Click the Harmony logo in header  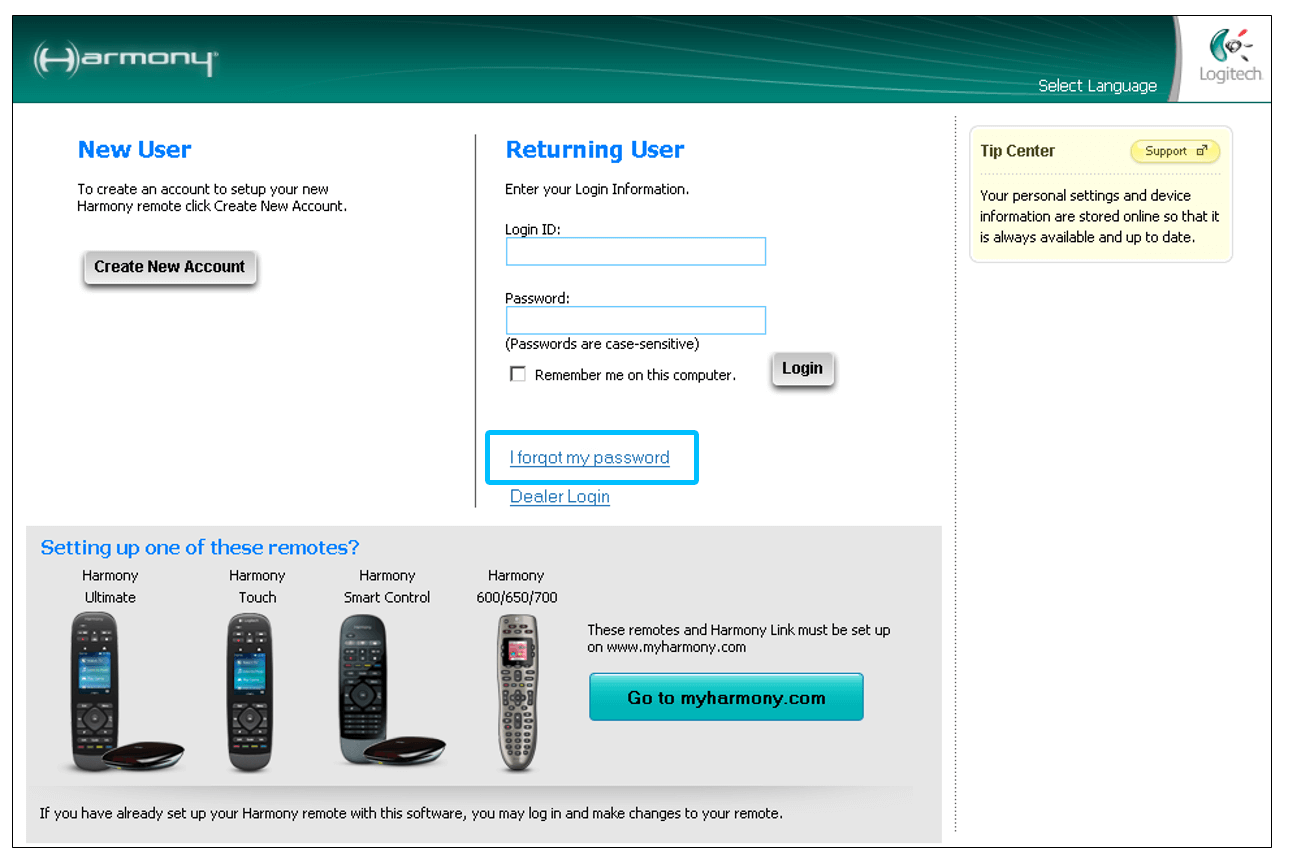pyautogui.click(x=125, y=60)
